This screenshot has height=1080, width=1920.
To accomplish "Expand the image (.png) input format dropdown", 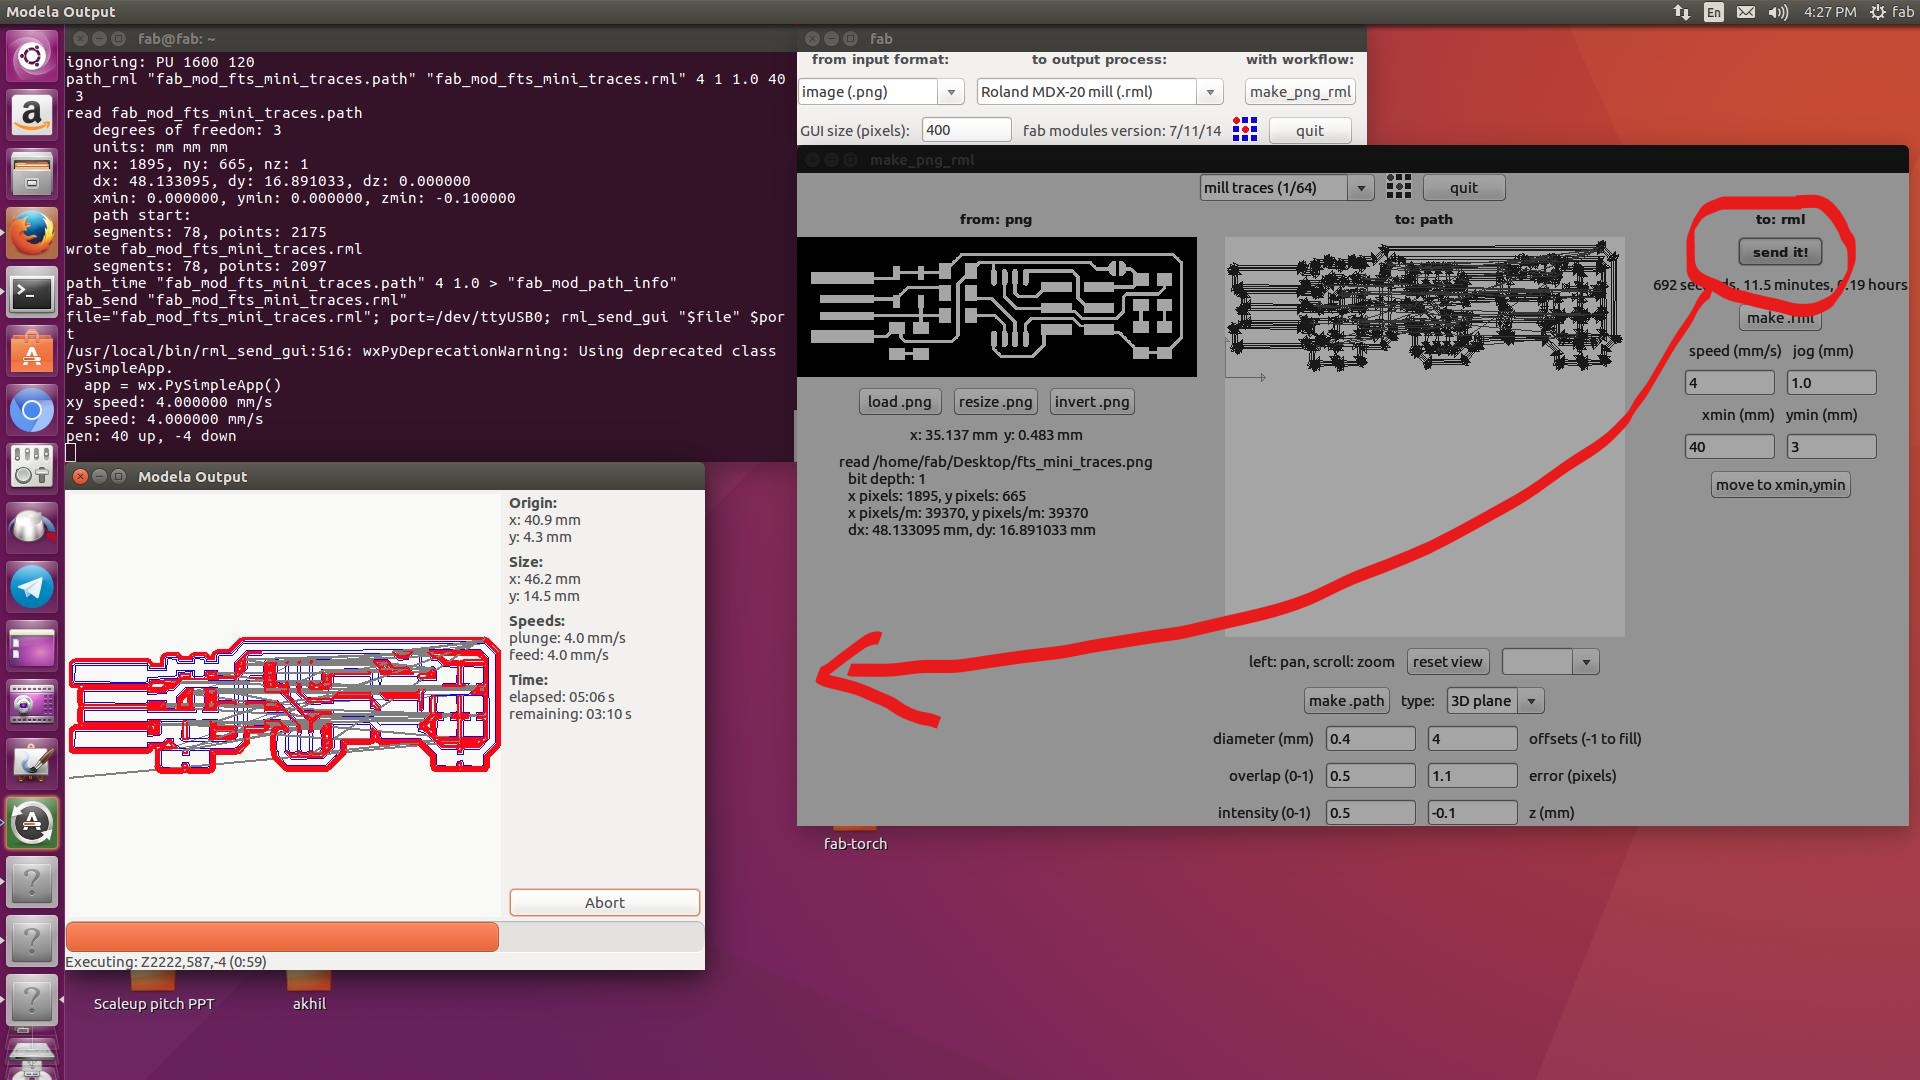I will (951, 92).
